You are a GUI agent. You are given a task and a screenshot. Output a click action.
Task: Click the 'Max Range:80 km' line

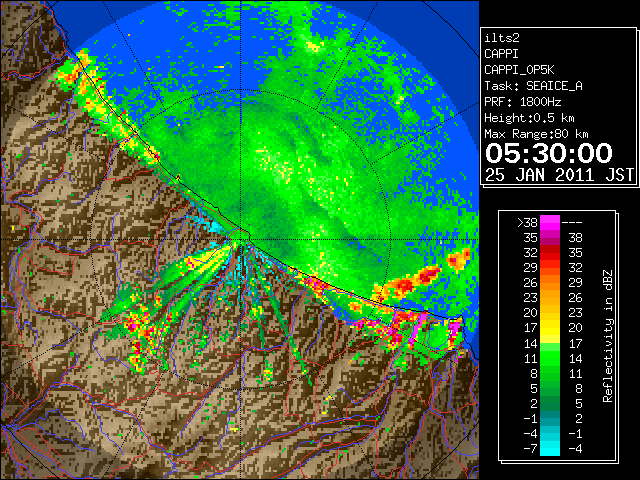[x=536, y=134]
